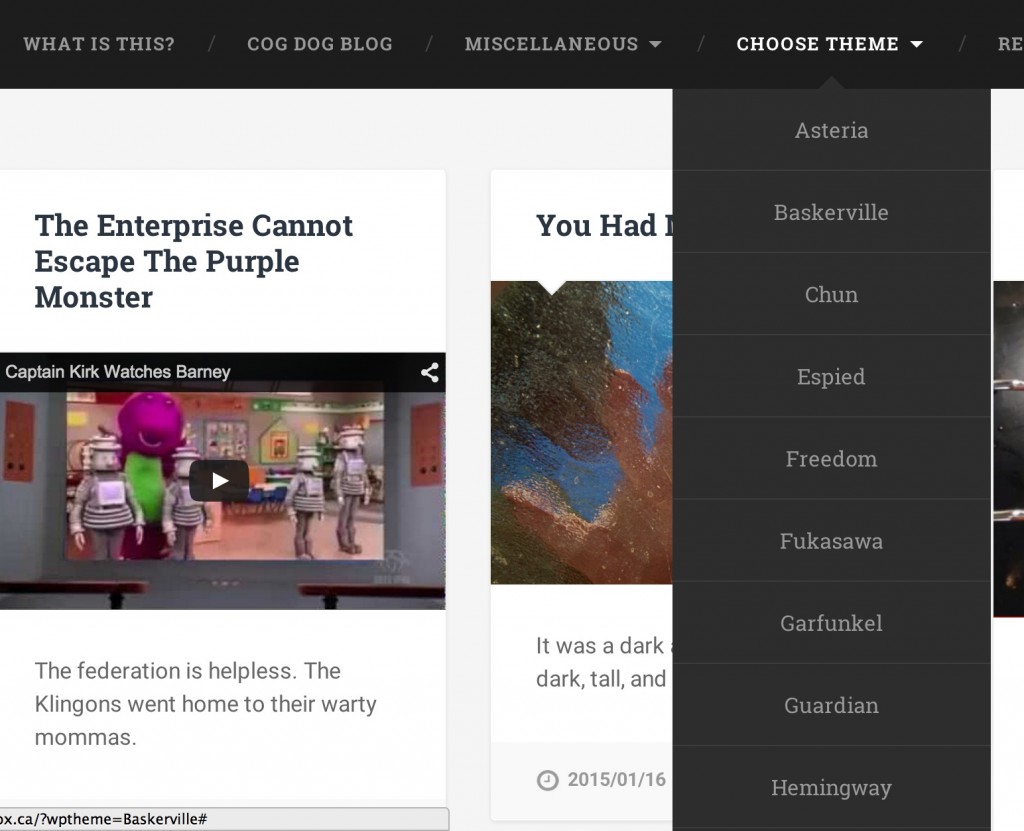Pick the Hemingway theme
The width and height of the screenshot is (1024, 831).
[831, 788]
